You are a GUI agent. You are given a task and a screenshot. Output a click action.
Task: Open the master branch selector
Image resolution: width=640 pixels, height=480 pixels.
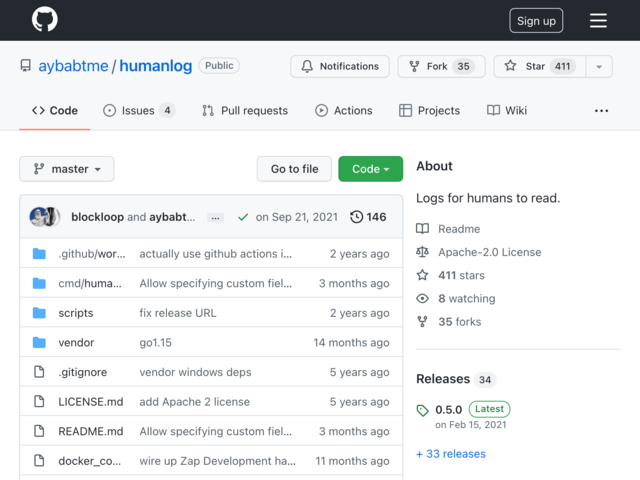click(x=67, y=169)
